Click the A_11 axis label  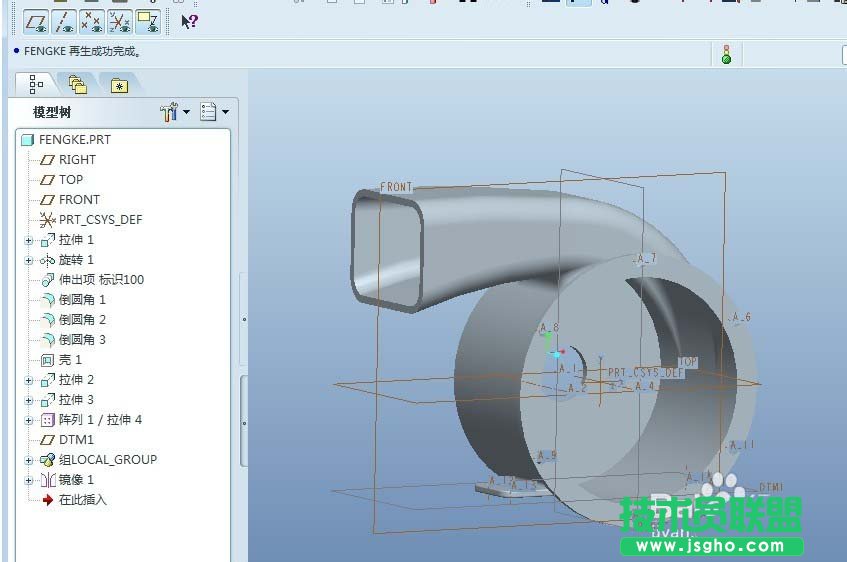click(741, 445)
